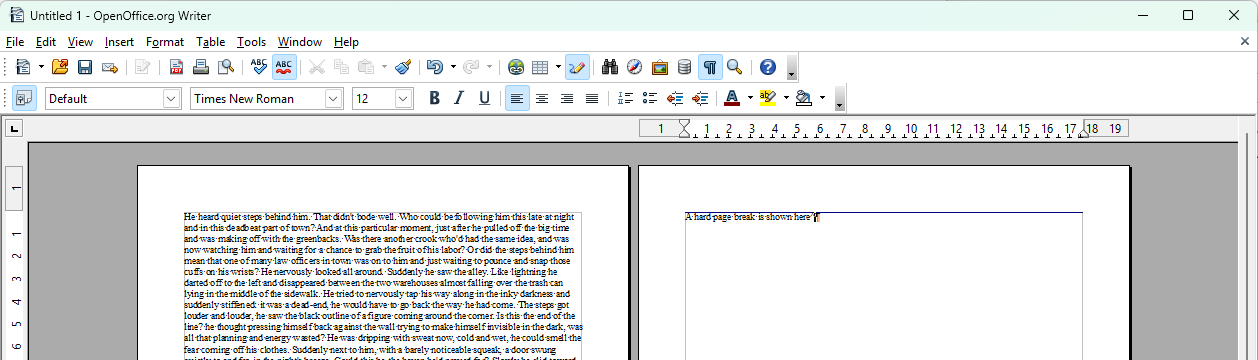Screen dimensions: 1258x360
Task: Turn Numbering on
Action: click(625, 98)
